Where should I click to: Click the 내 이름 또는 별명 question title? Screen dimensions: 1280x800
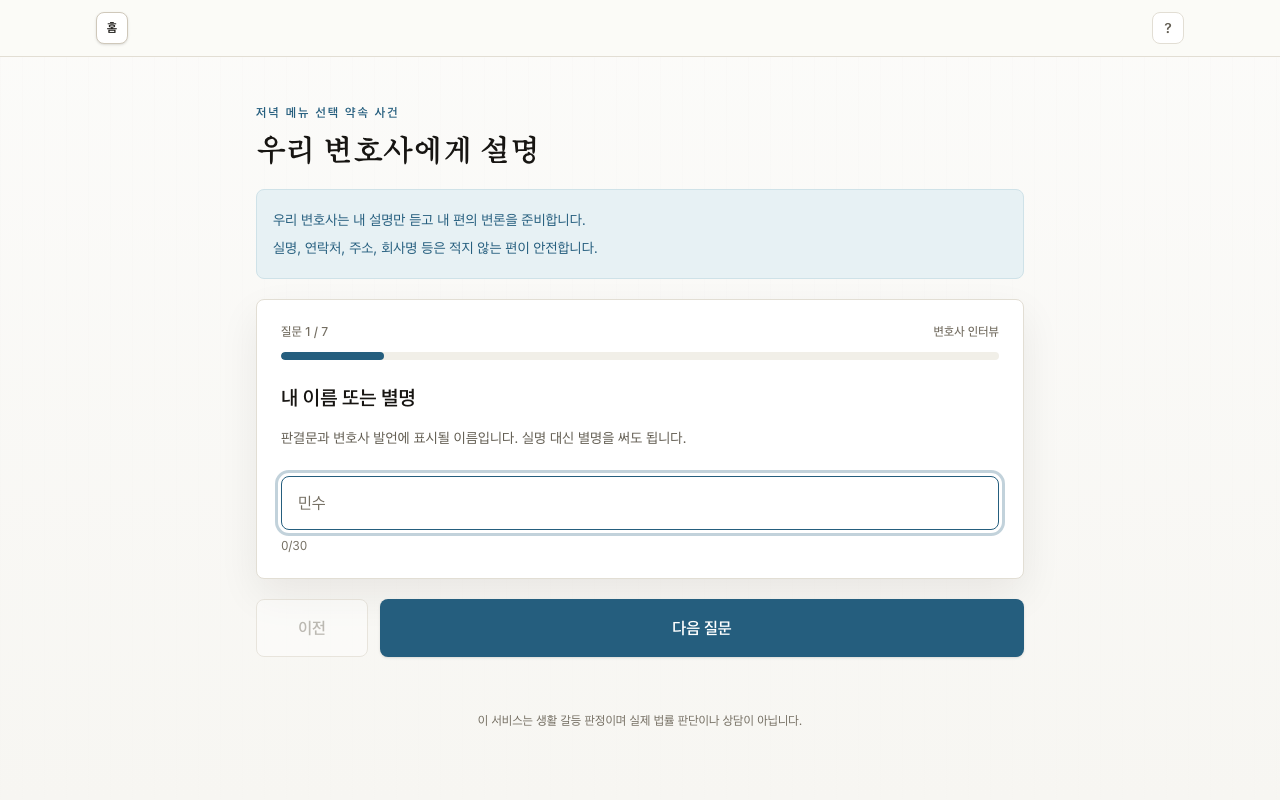[x=348, y=398]
